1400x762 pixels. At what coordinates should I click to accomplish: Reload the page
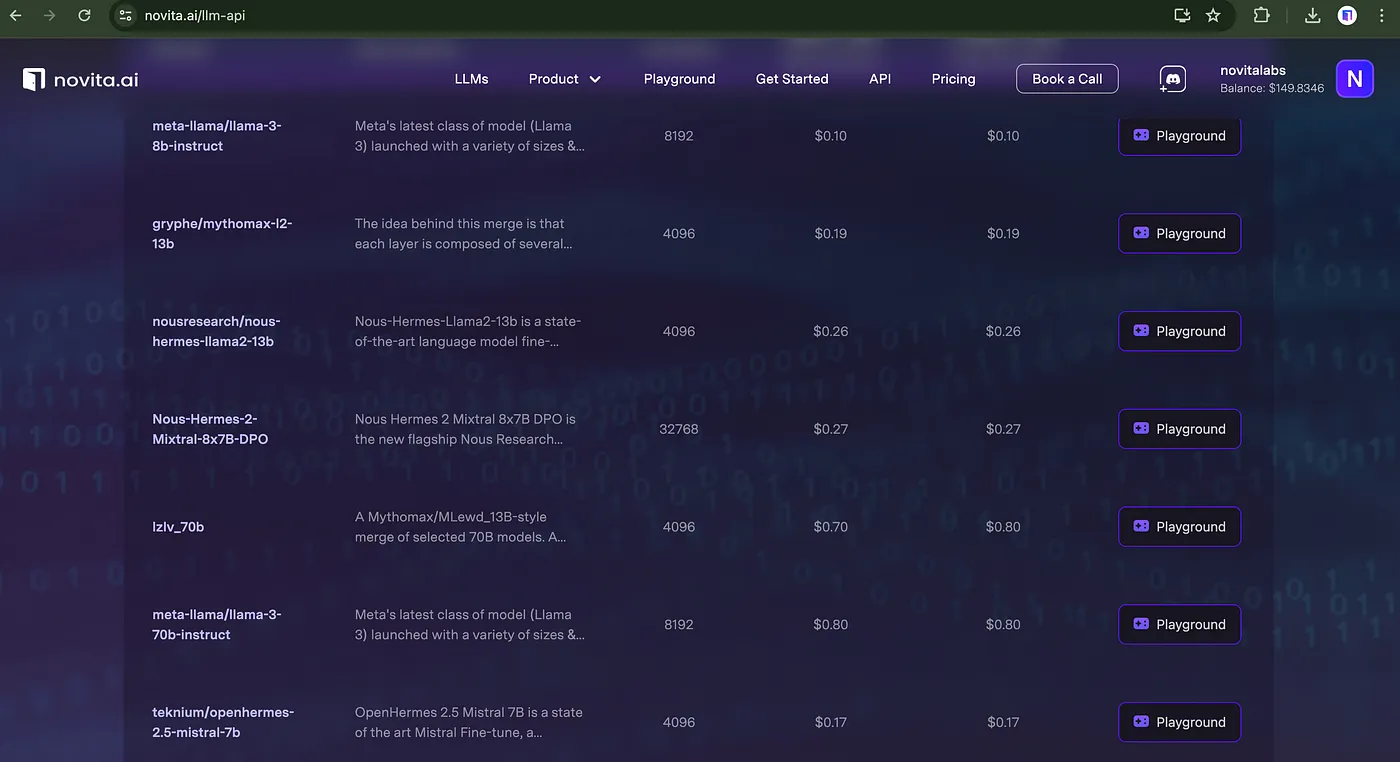click(x=84, y=16)
